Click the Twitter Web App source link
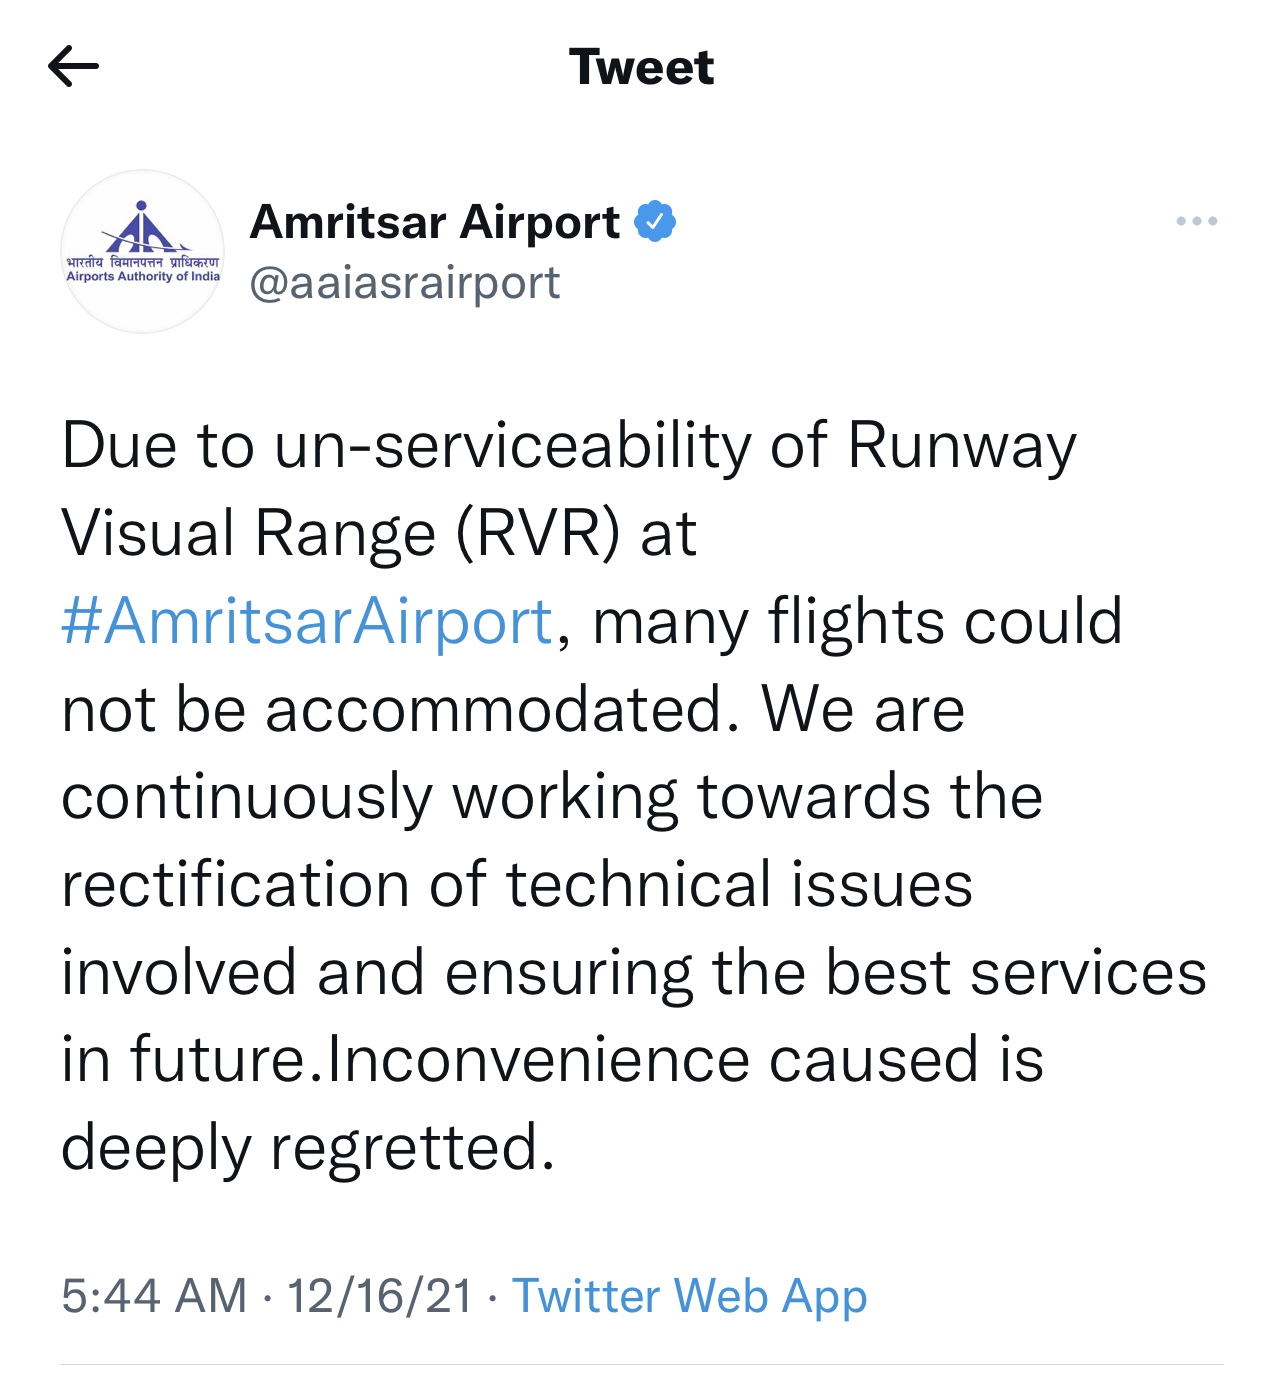 pos(689,1296)
